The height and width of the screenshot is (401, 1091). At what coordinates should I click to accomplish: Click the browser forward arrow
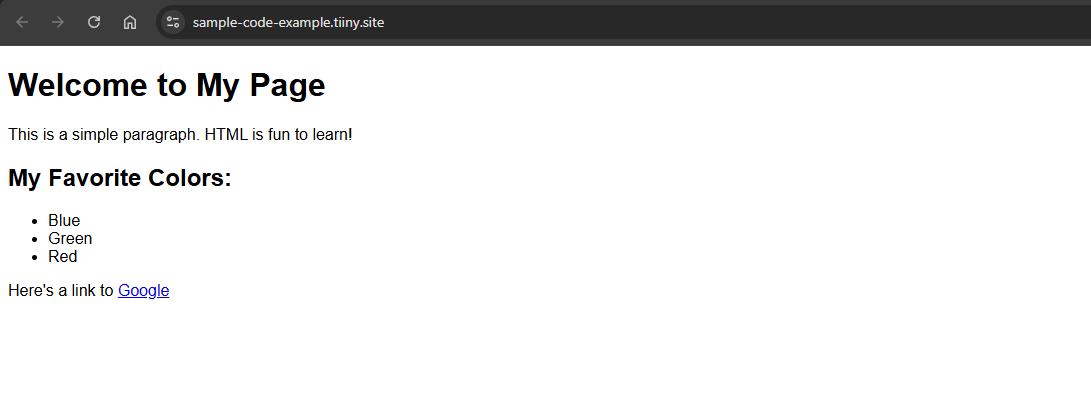tap(58, 22)
